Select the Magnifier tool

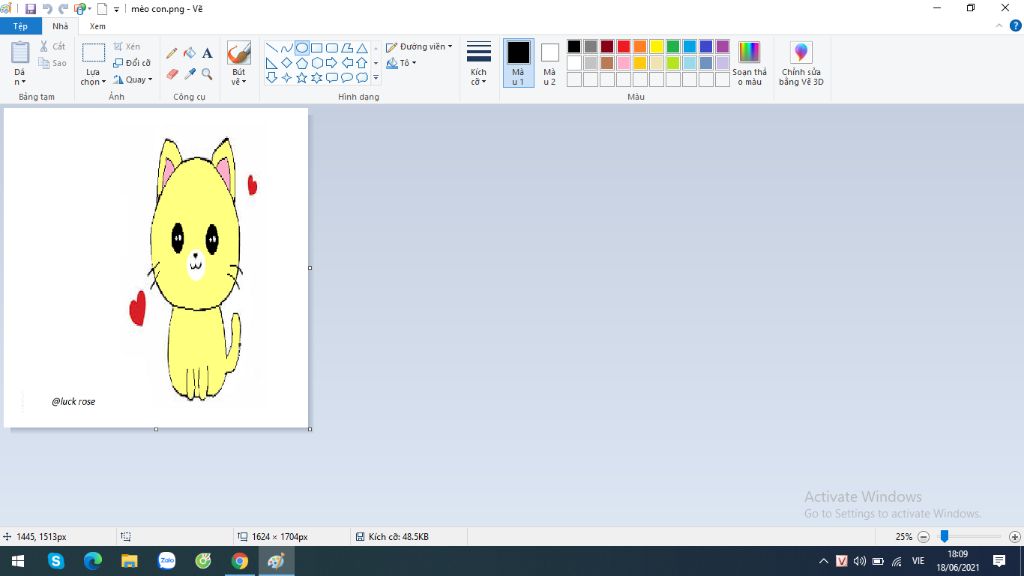(207, 74)
